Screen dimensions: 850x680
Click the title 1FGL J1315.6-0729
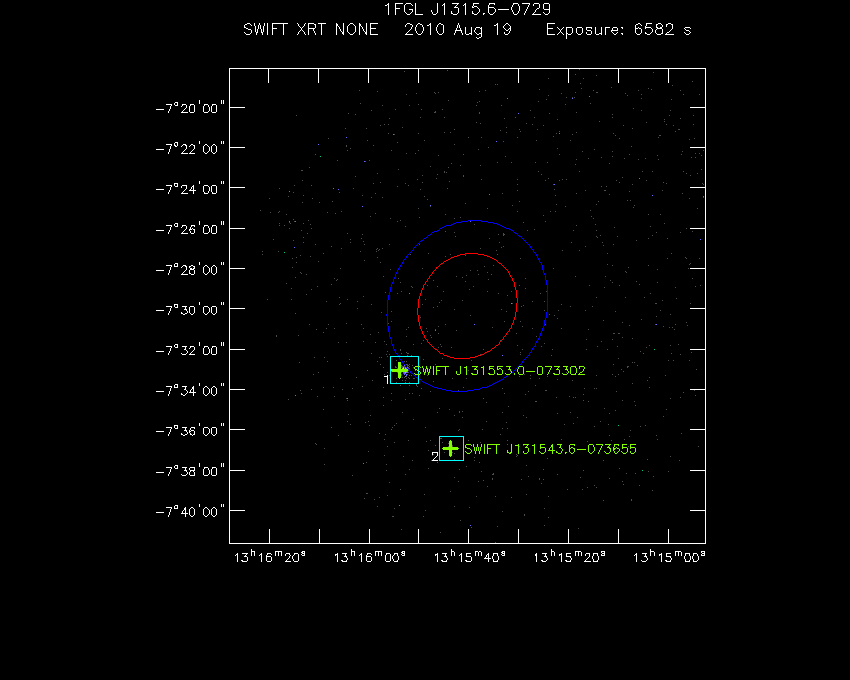click(467, 9)
